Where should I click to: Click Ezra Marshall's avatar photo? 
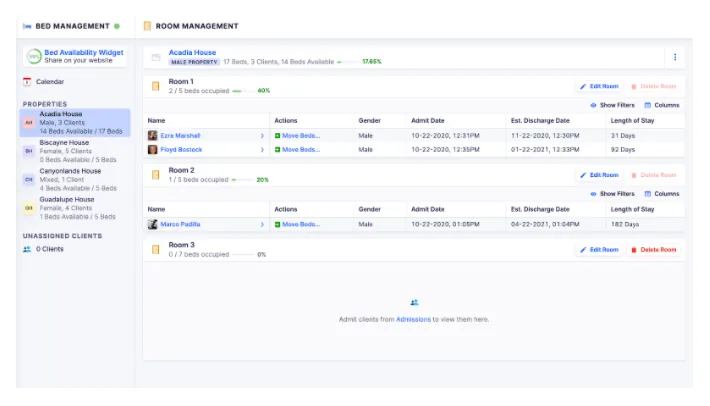(x=153, y=135)
